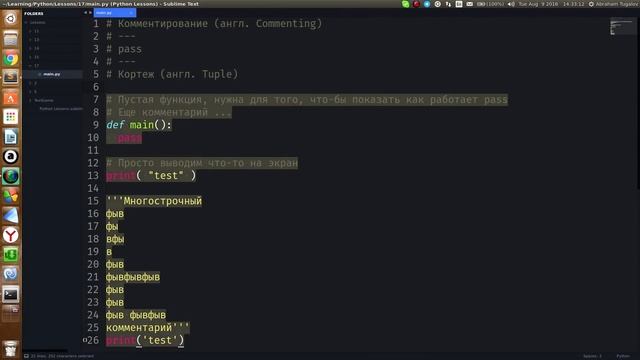
Task: Collapse the Lessons root folder
Action: pyautogui.click(x=26, y=22)
